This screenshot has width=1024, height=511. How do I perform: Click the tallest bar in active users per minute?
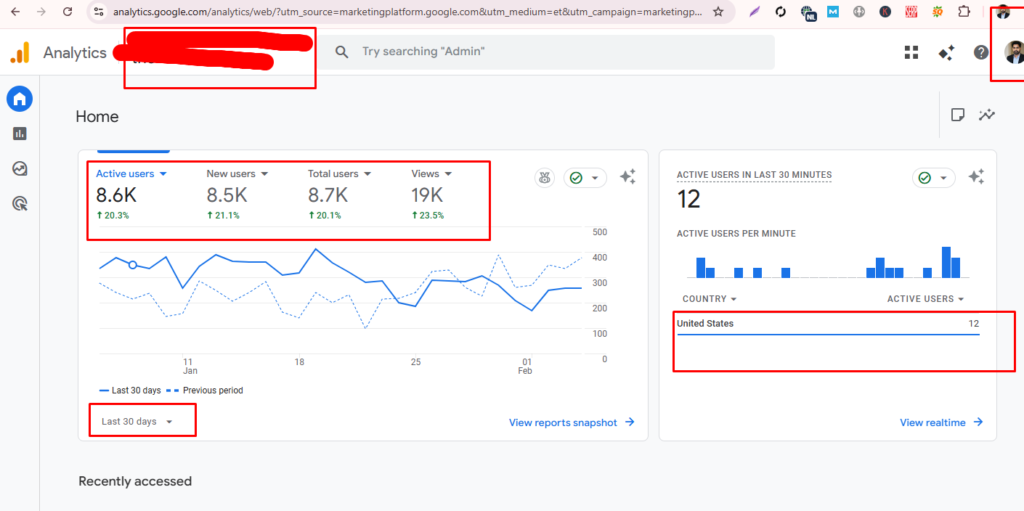946,262
